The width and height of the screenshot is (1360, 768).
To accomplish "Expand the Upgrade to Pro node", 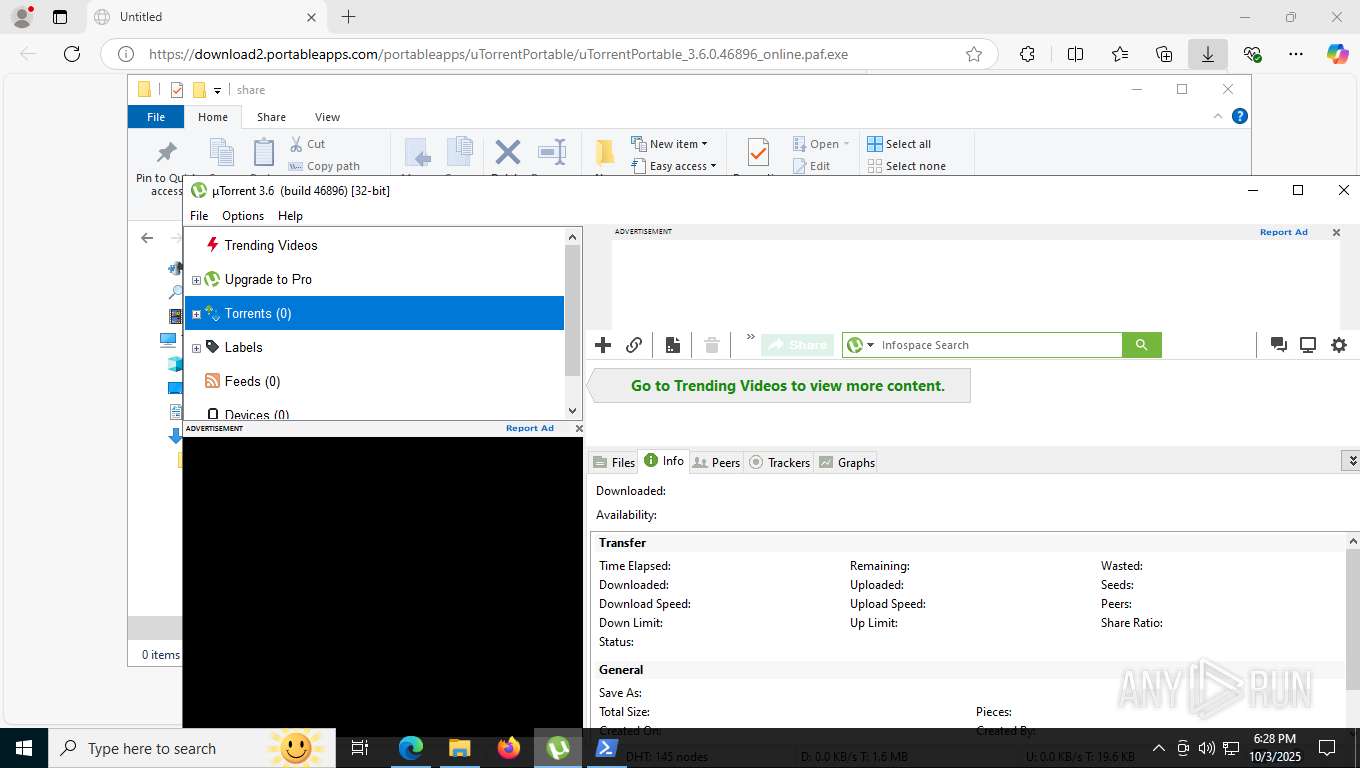I will (x=196, y=280).
